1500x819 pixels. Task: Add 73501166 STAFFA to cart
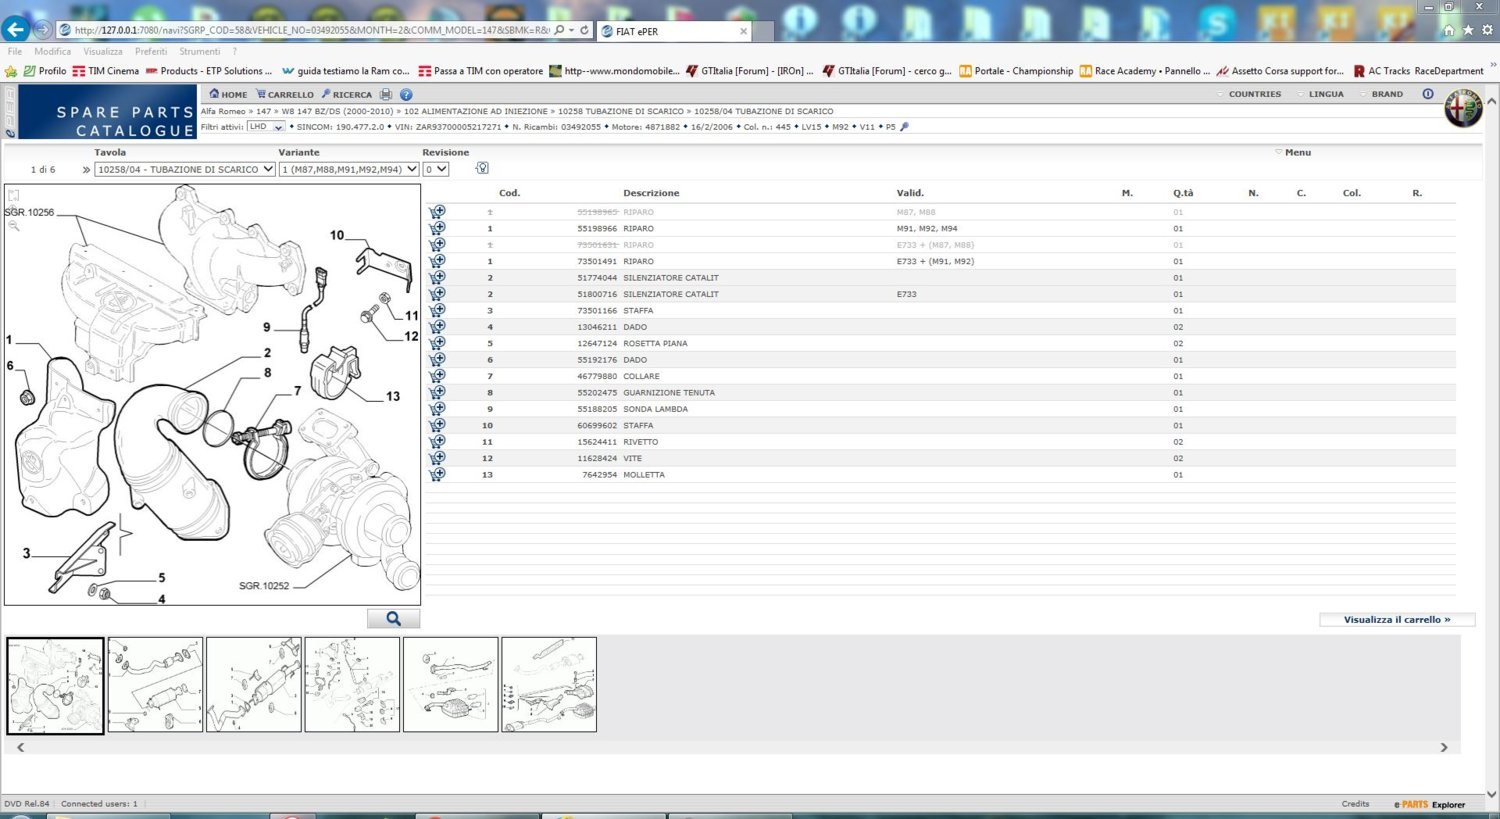[437, 310]
